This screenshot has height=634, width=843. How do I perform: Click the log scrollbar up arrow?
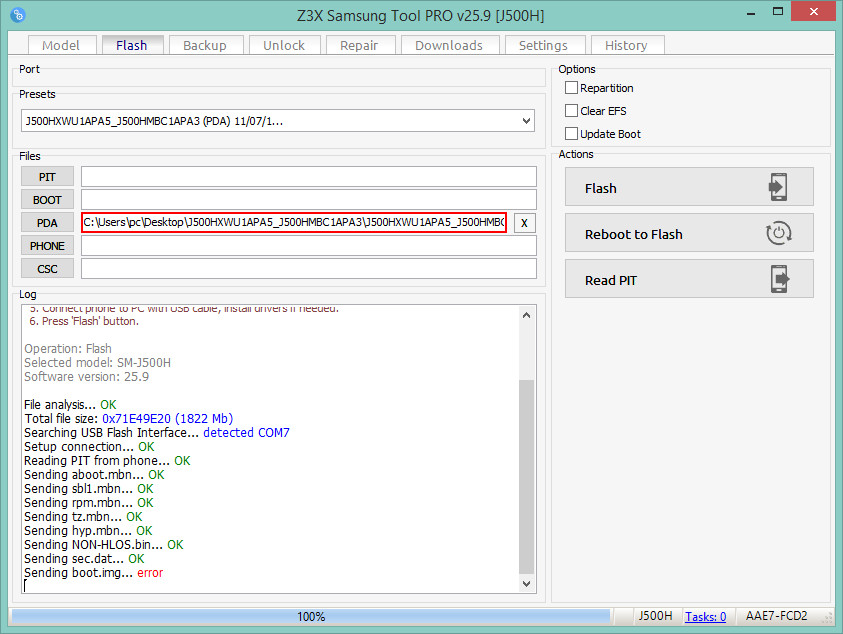(x=526, y=315)
